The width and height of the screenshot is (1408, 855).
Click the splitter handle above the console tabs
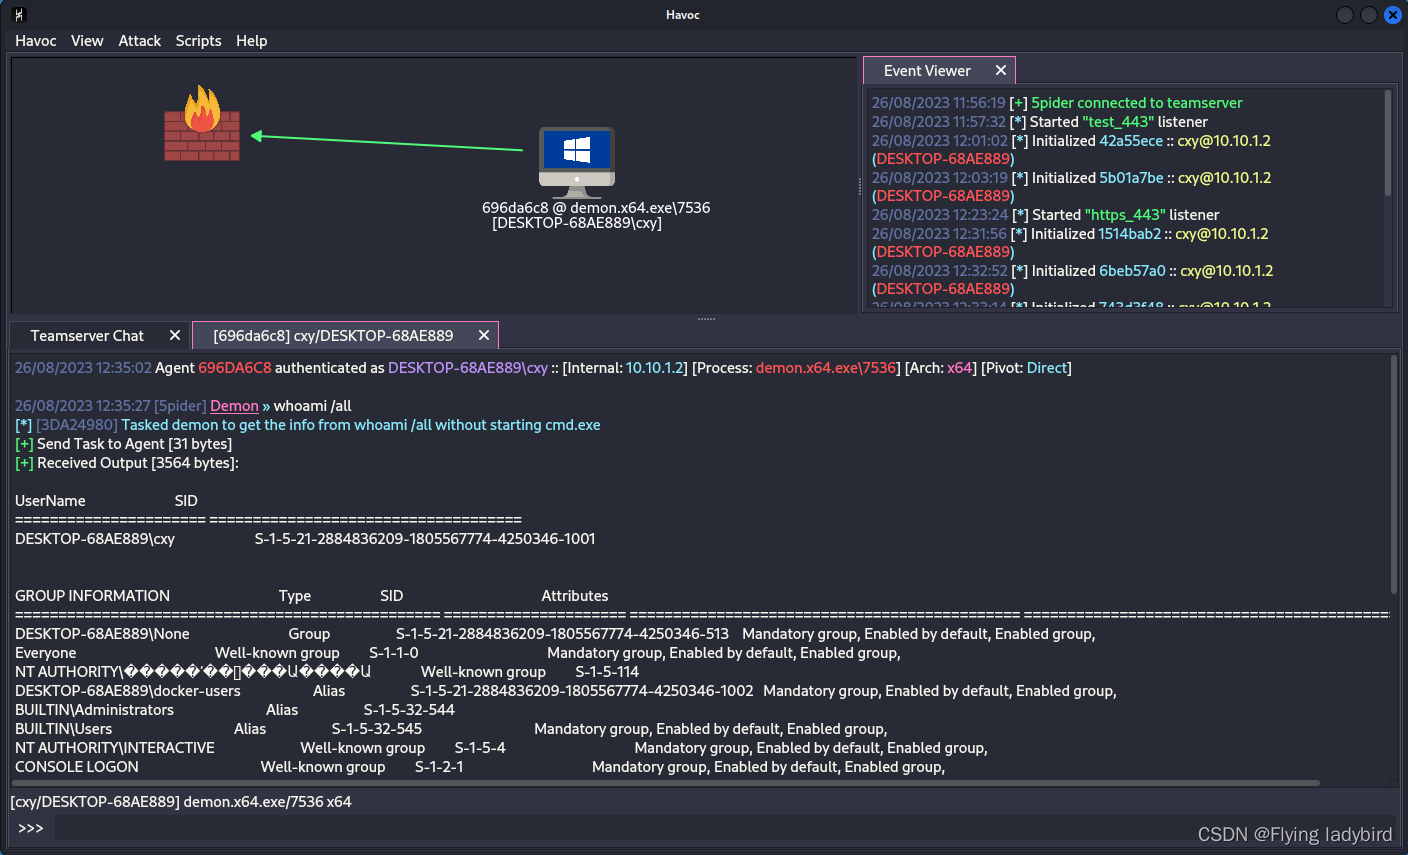706,319
